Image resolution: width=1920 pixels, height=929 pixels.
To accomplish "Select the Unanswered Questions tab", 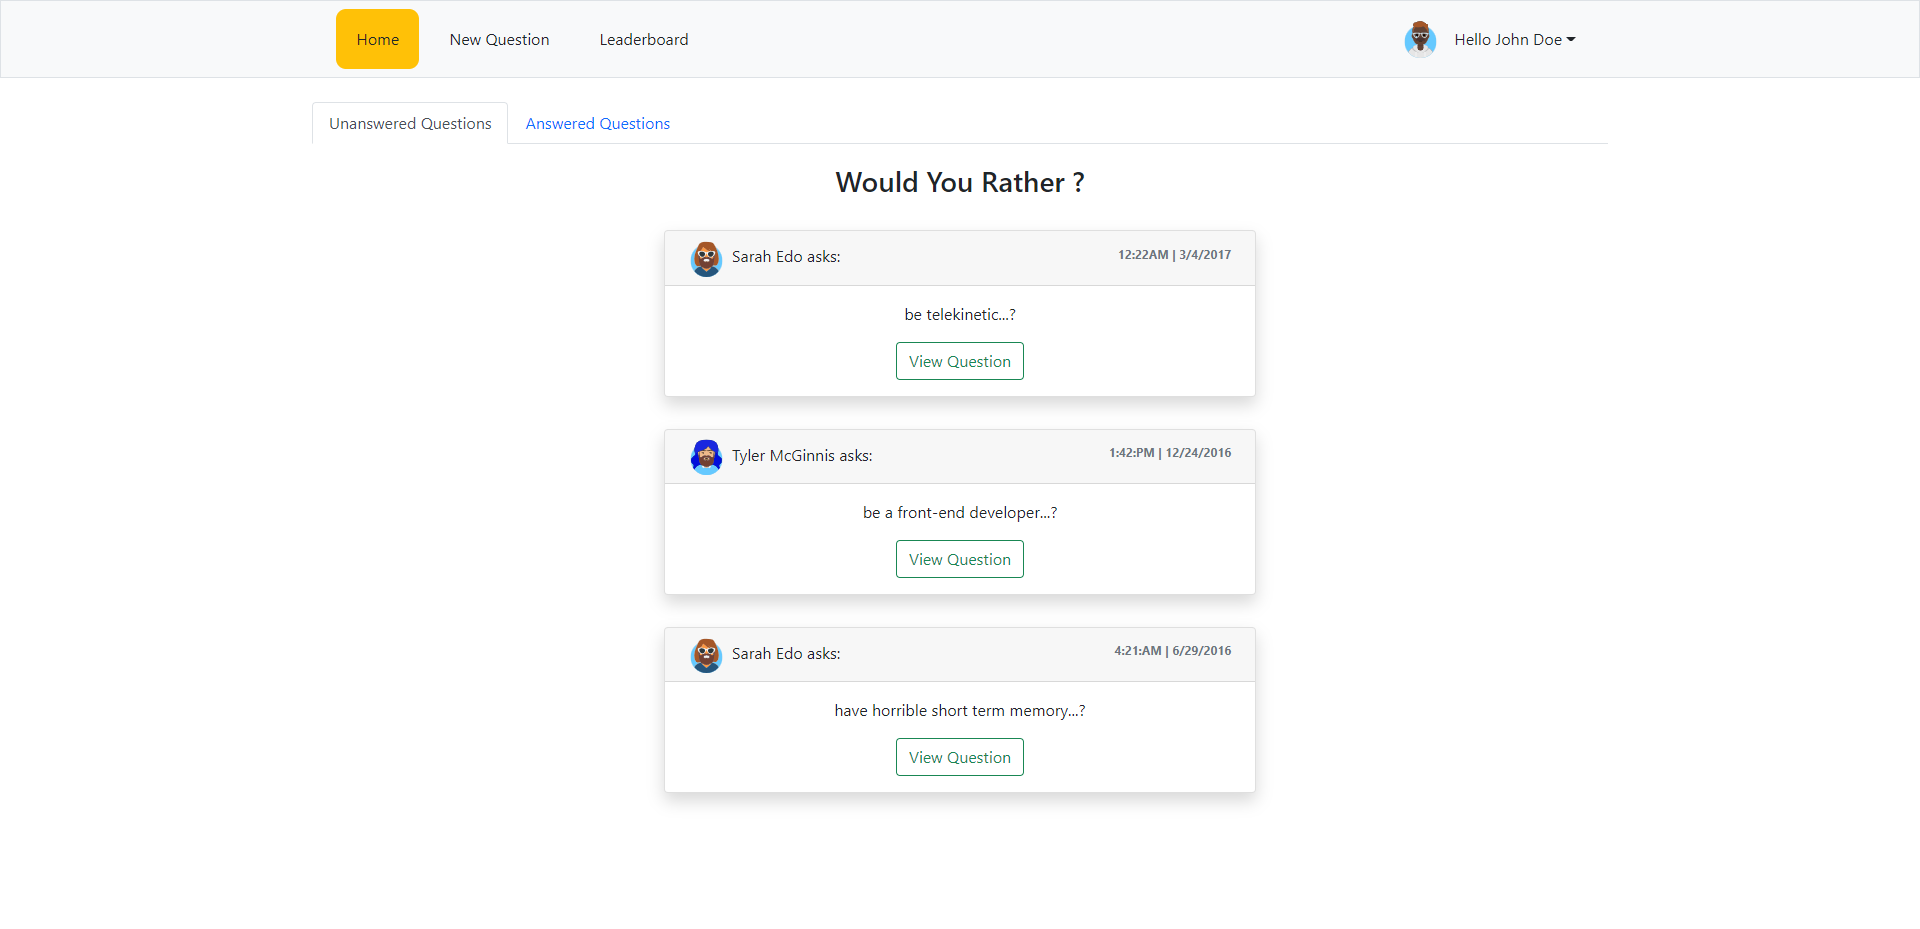I will [410, 123].
